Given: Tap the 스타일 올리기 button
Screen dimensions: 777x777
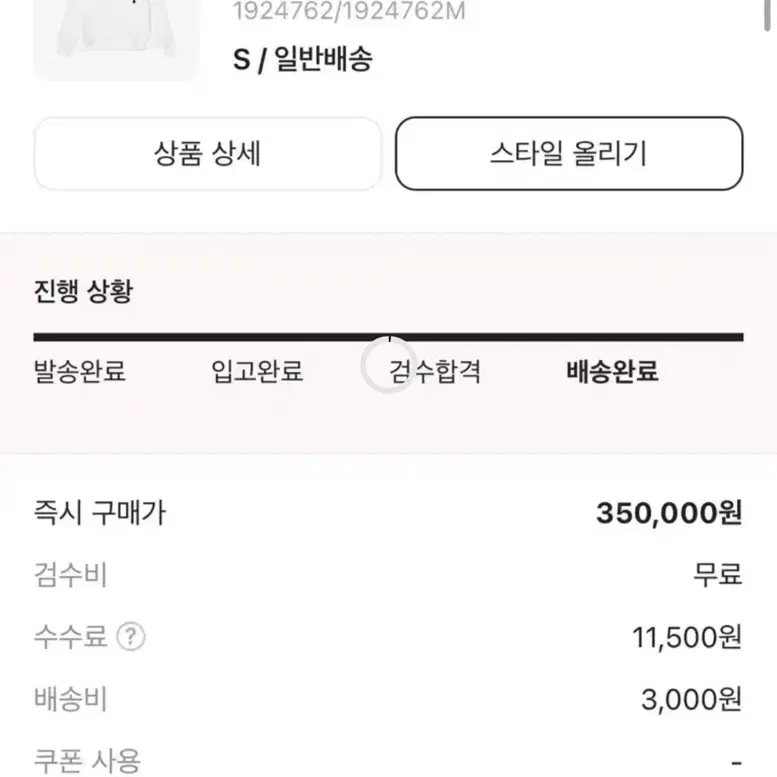Looking at the screenshot, I should [x=569, y=154].
